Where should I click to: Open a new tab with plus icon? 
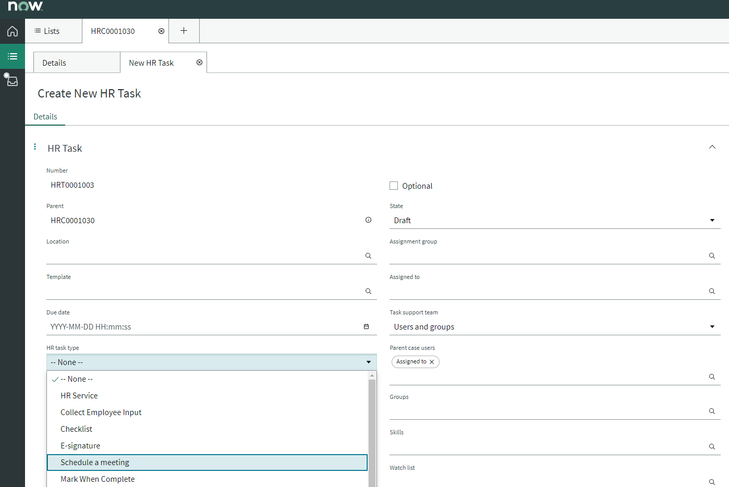(x=184, y=31)
